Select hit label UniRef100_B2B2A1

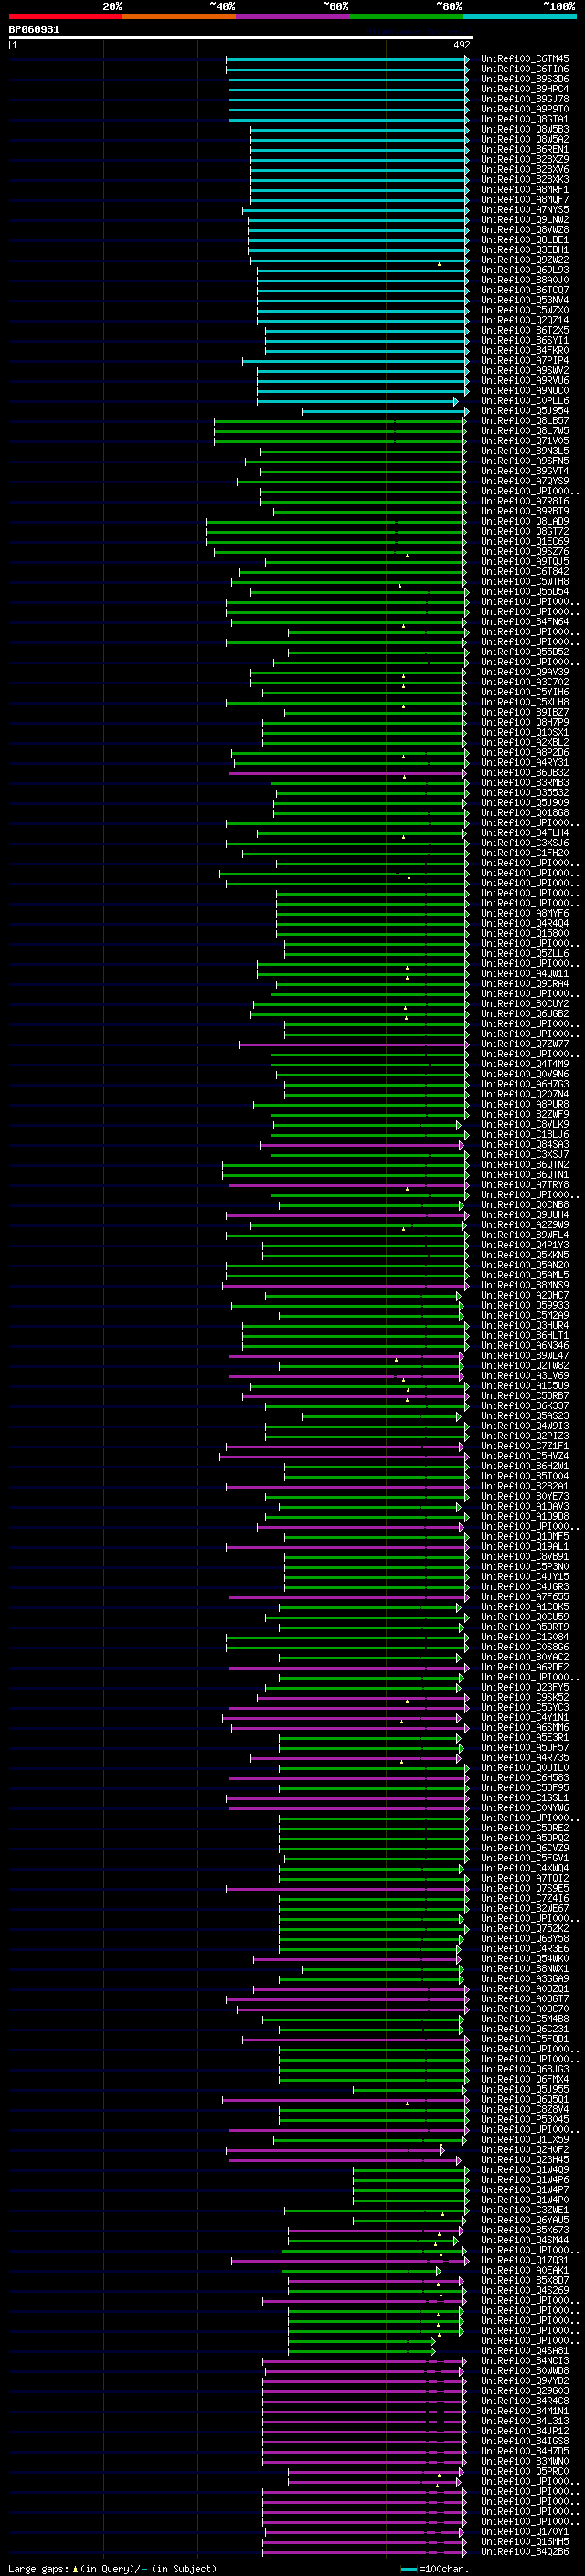(525, 1487)
